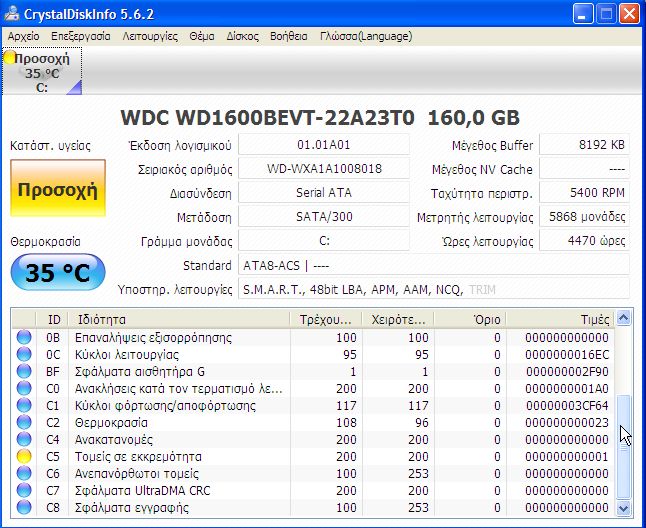646x528 pixels.
Task: Open the Θέμα menu
Action: pyautogui.click(x=202, y=36)
